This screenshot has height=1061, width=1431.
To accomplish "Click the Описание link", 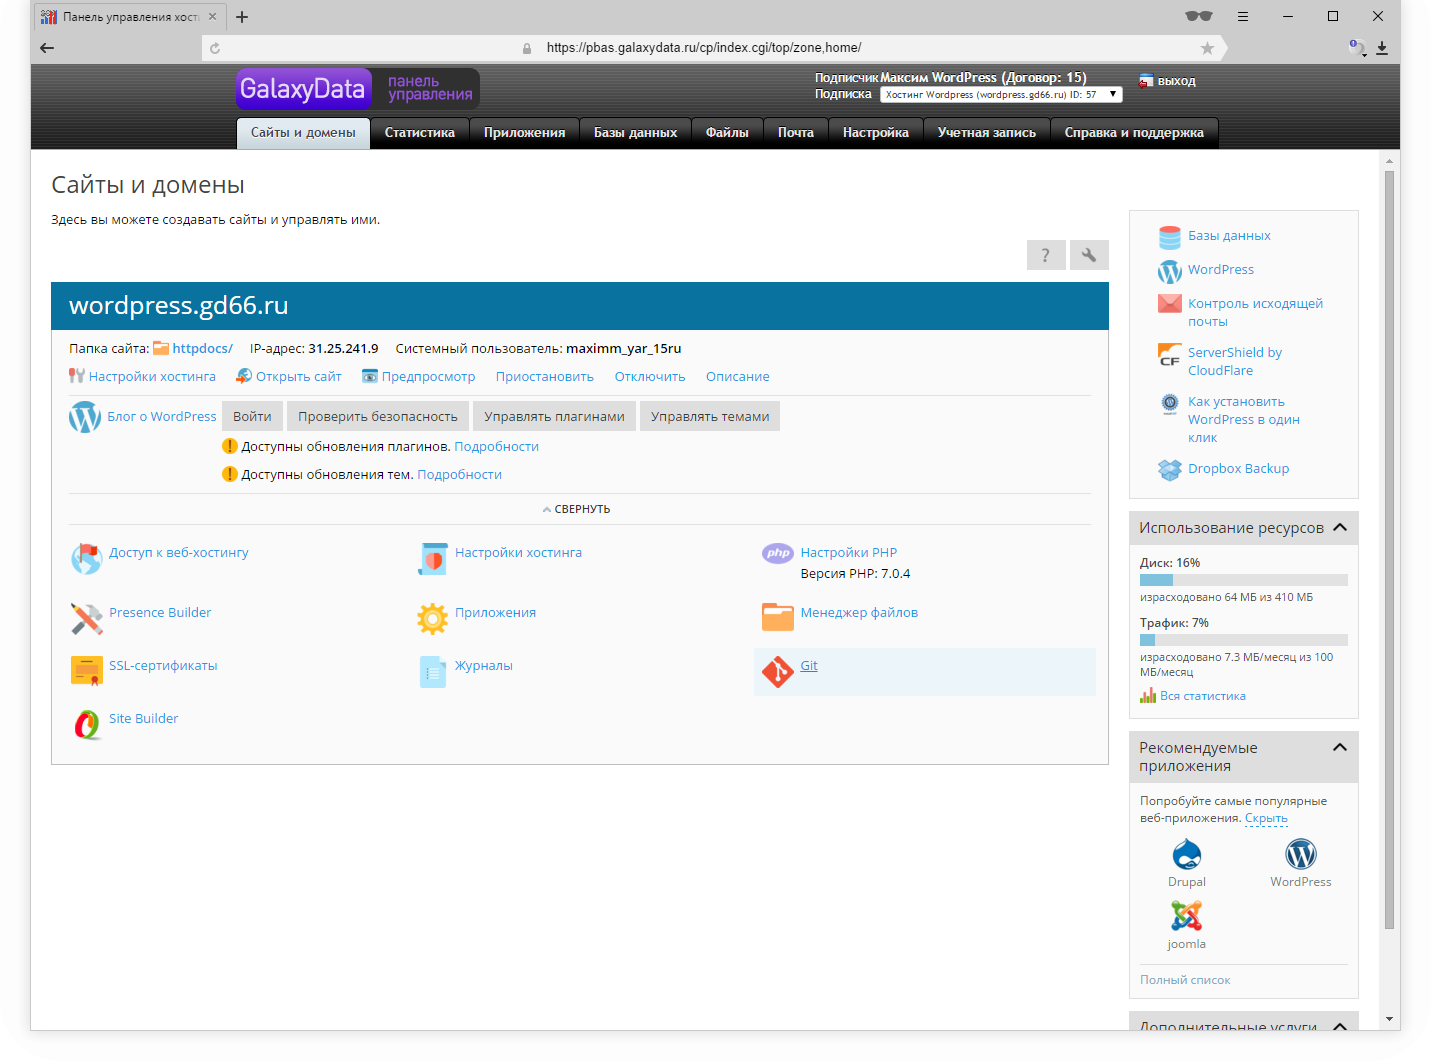I will point(738,377).
